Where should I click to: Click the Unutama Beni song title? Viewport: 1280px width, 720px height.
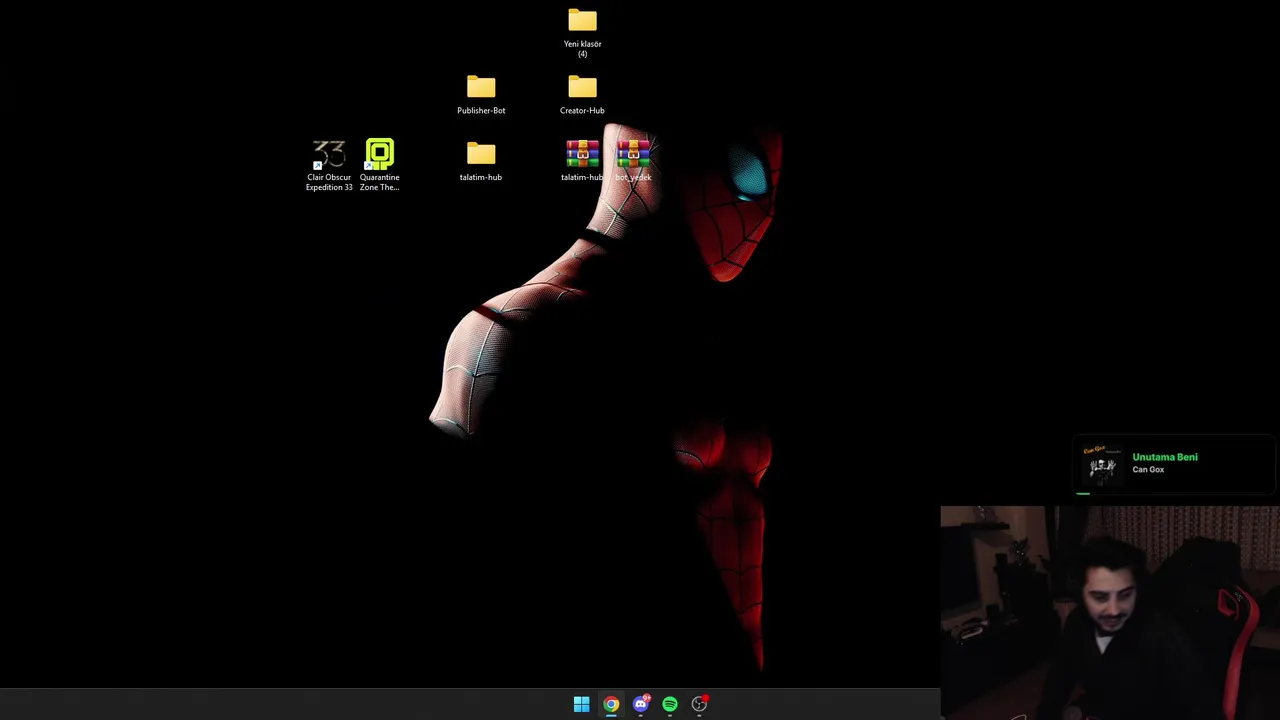(x=1165, y=457)
